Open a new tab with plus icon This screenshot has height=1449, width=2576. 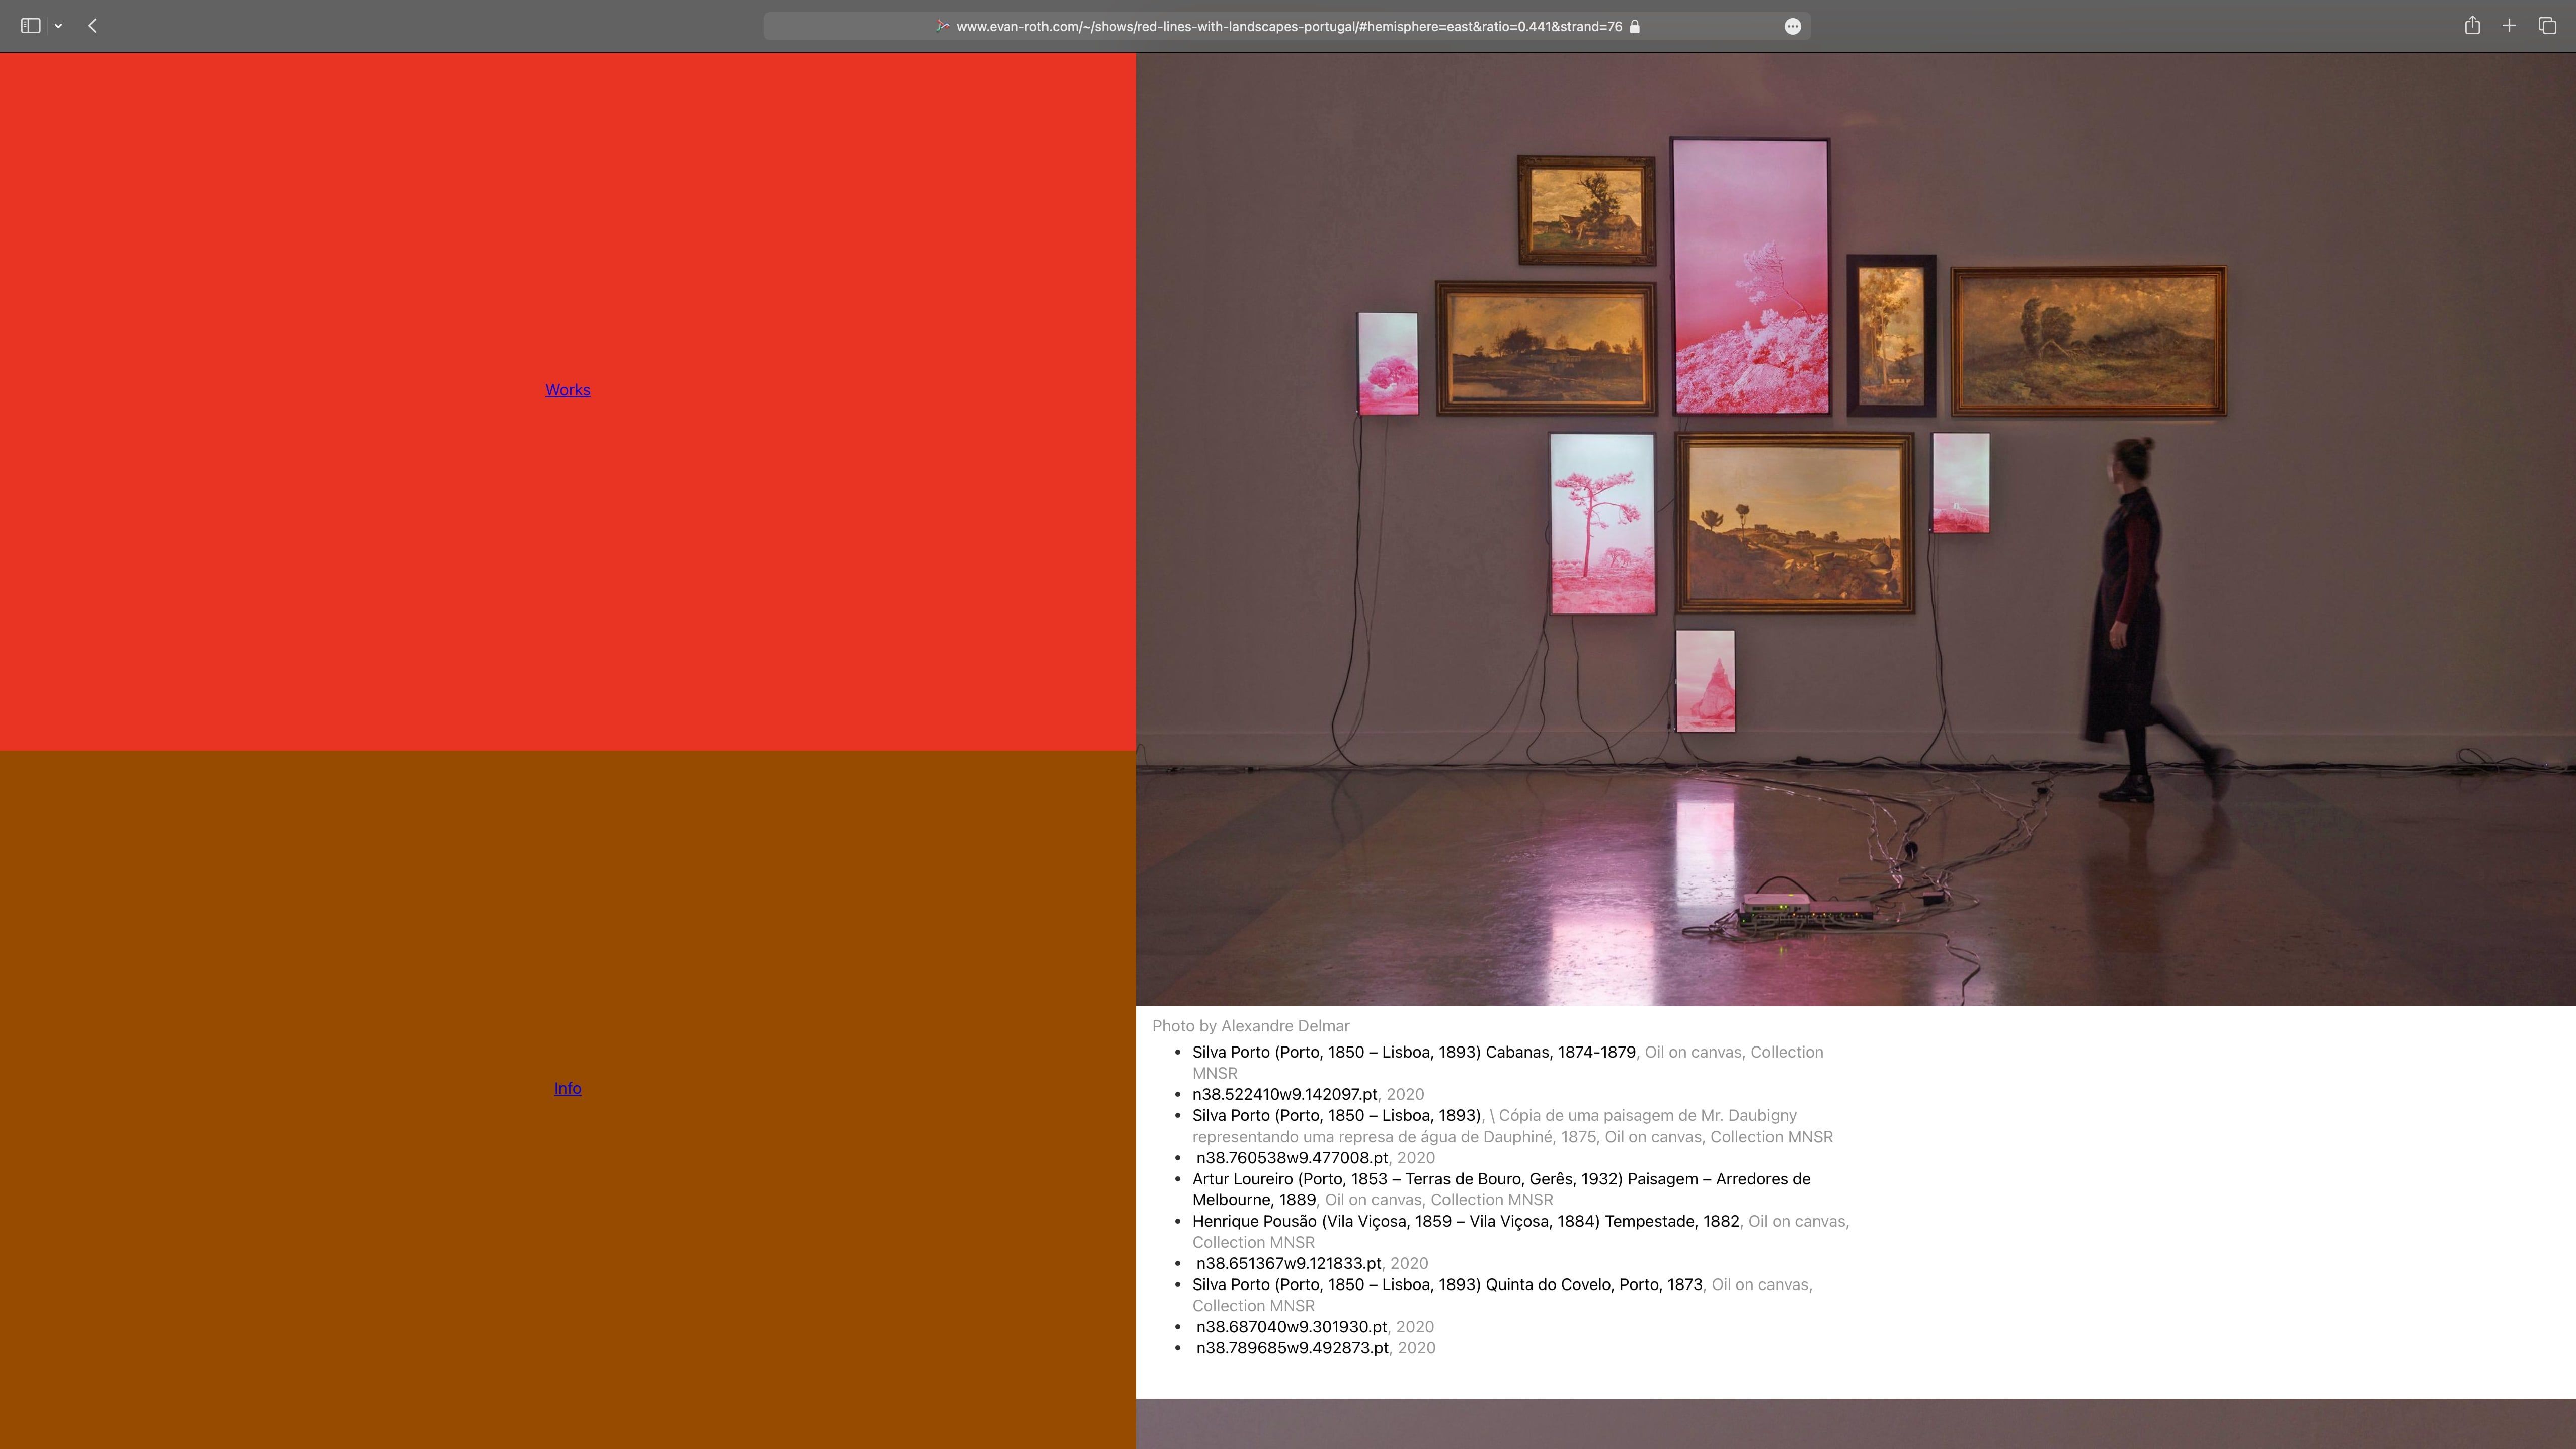coord(2509,26)
